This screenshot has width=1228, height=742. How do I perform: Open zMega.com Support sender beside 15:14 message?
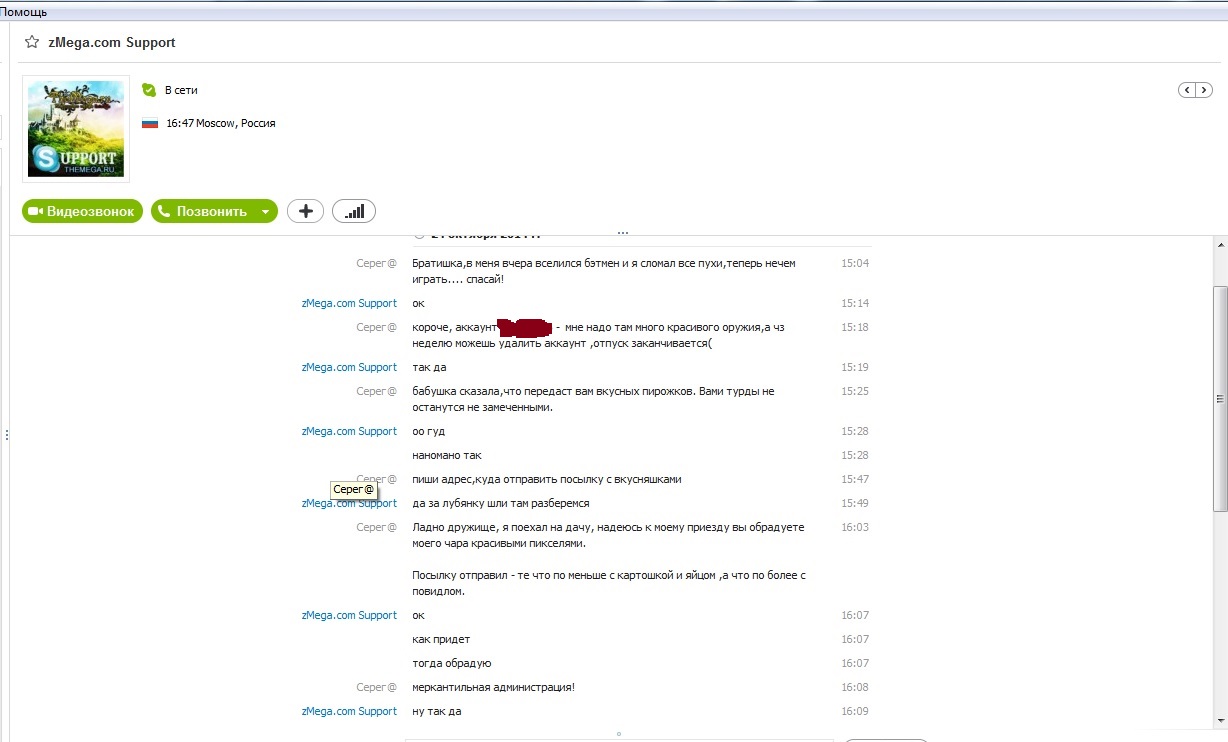[x=349, y=303]
